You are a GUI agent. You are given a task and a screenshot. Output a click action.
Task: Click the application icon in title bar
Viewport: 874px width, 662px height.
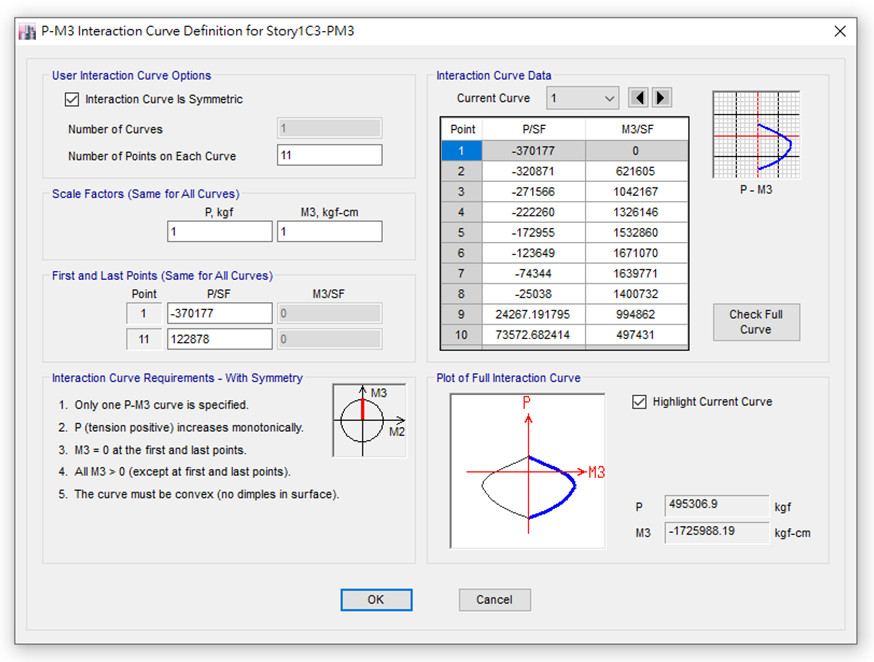pos(27,31)
